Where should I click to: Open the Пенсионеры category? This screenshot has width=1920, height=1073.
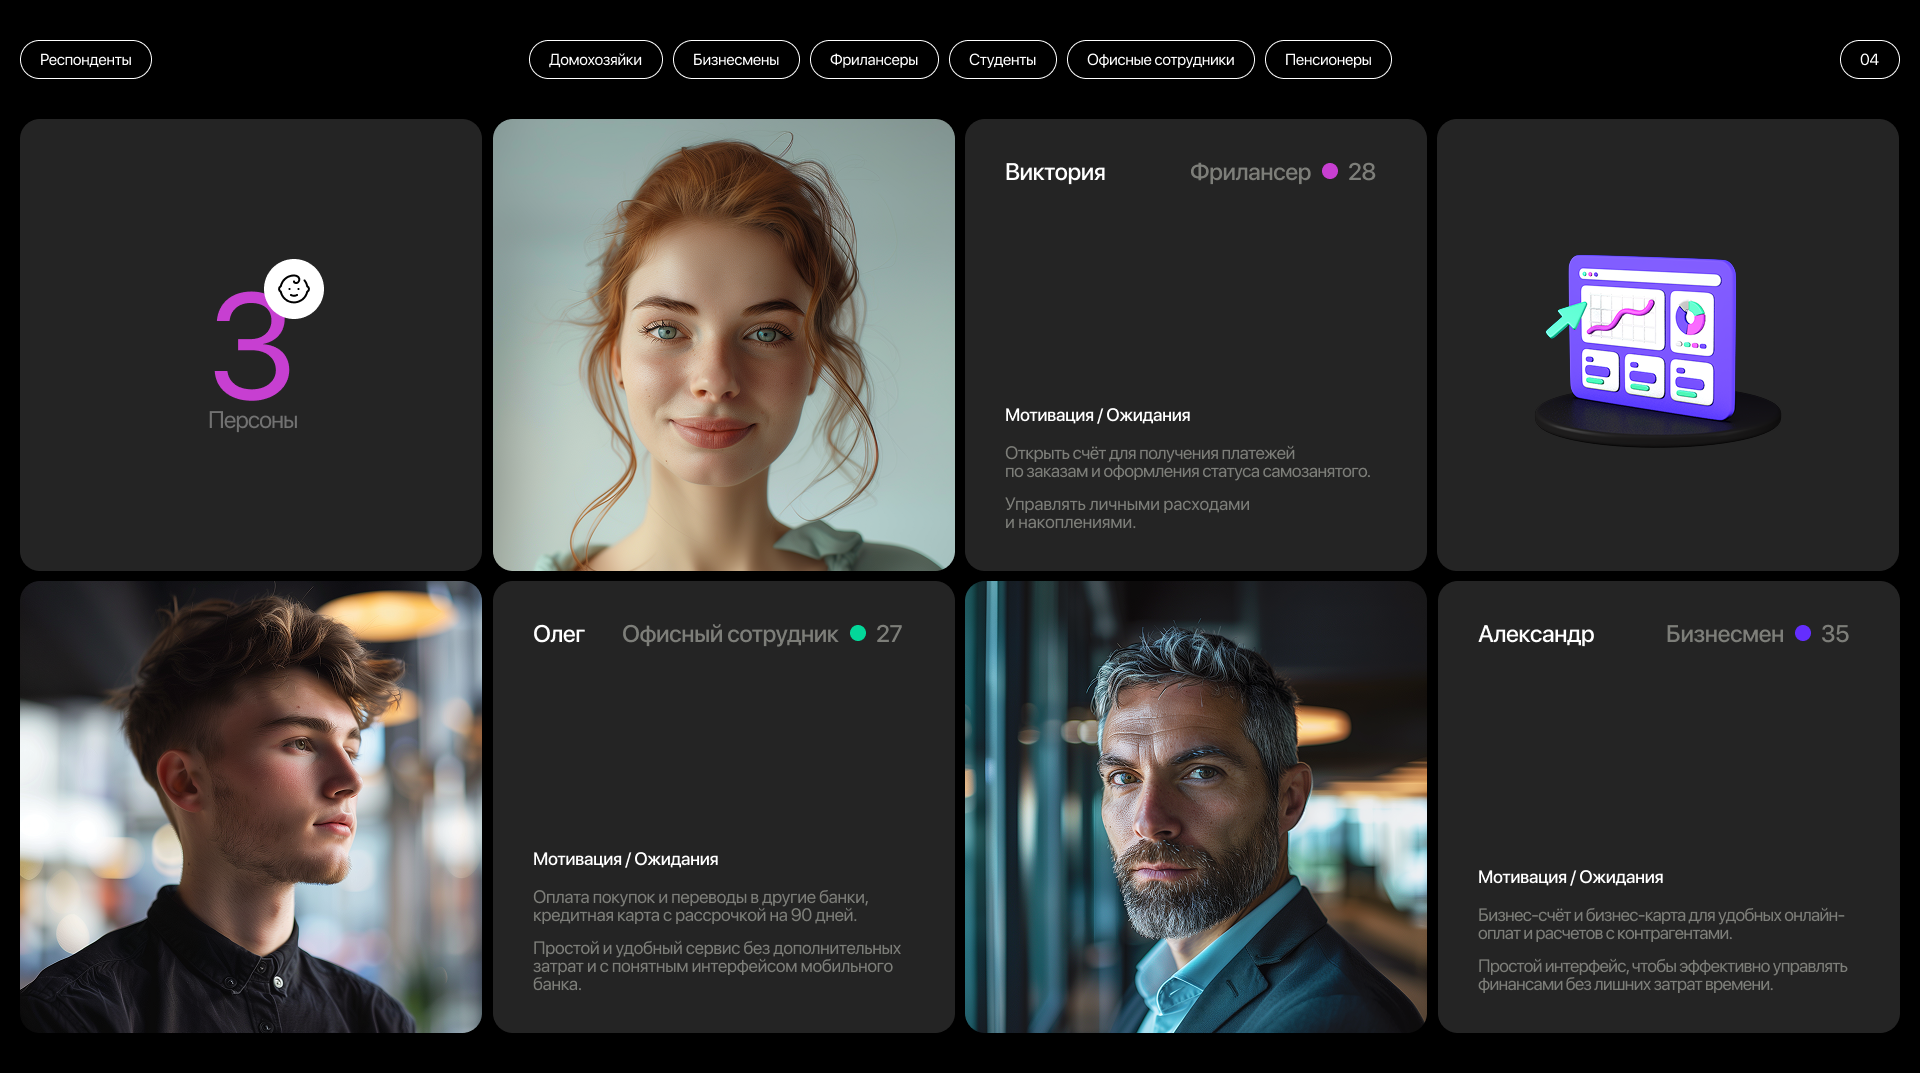click(x=1328, y=60)
